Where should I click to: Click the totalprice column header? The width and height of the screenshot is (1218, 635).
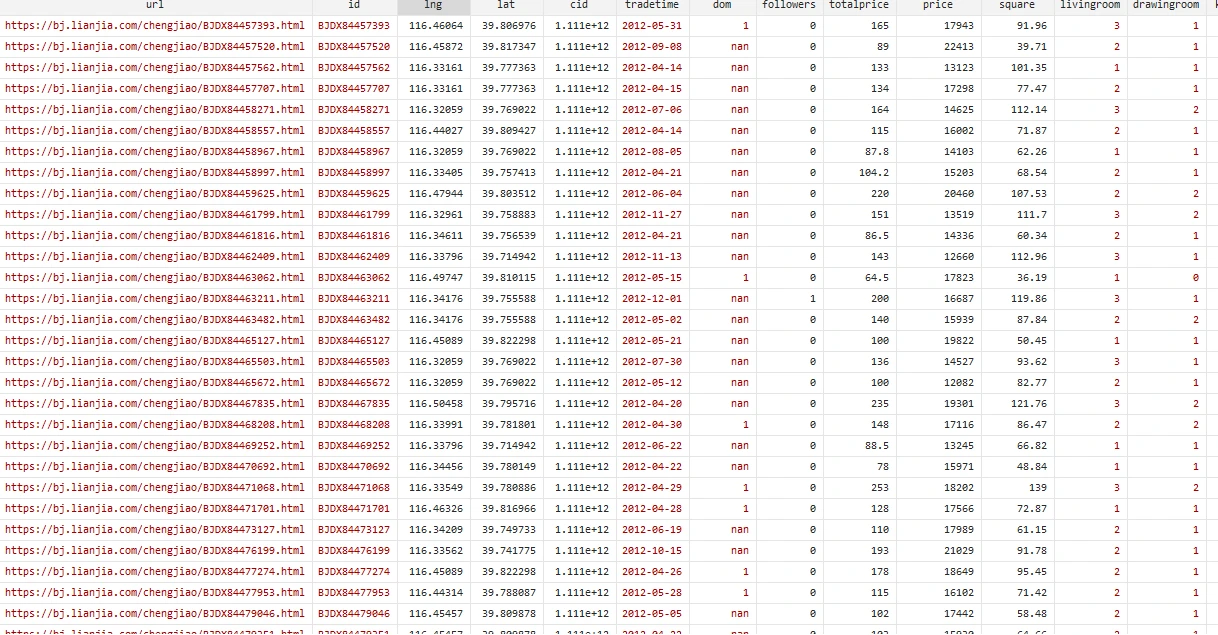[x=858, y=5]
